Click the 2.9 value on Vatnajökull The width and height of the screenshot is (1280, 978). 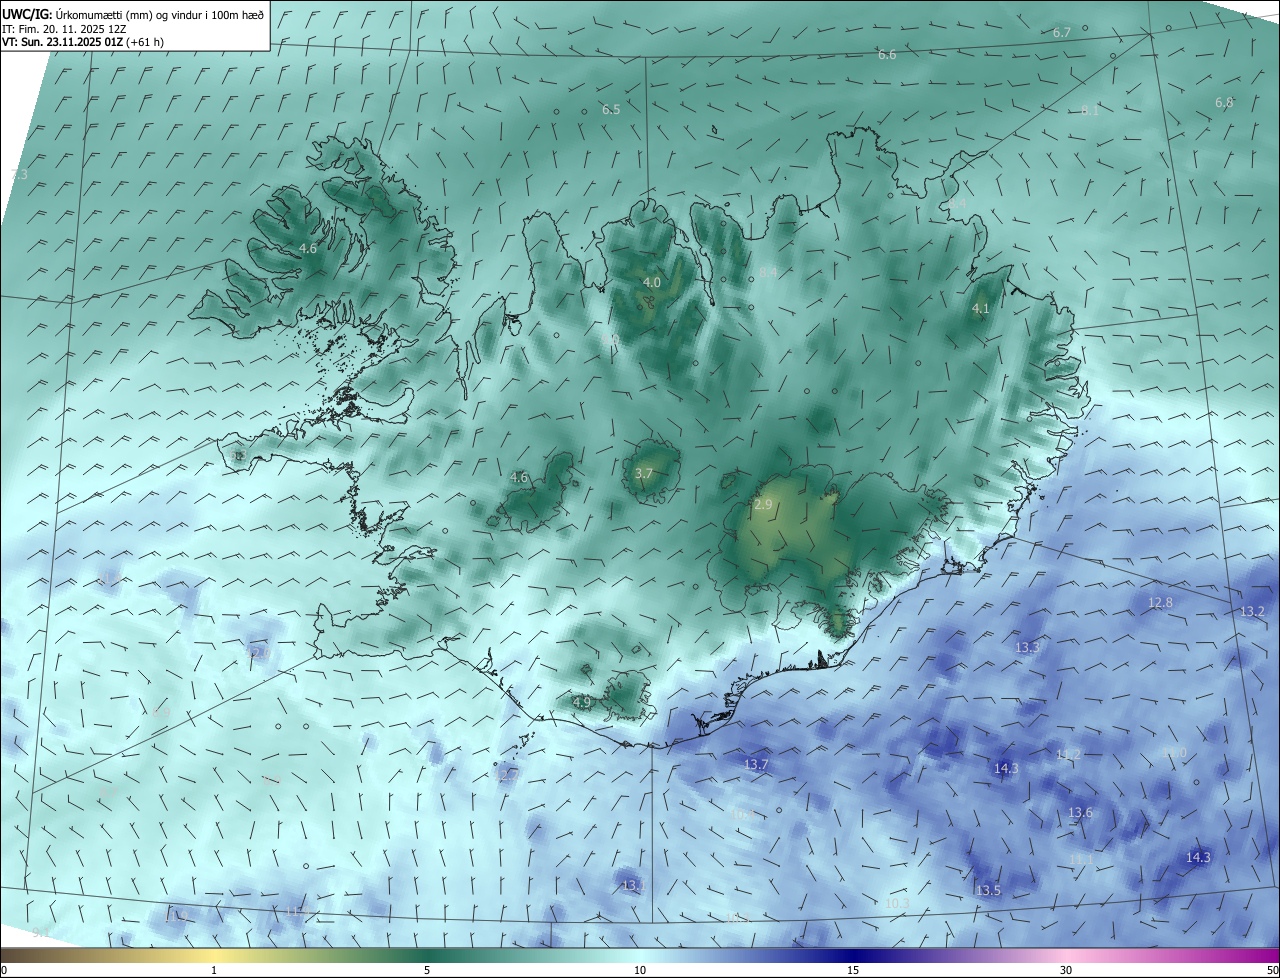pyautogui.click(x=763, y=505)
